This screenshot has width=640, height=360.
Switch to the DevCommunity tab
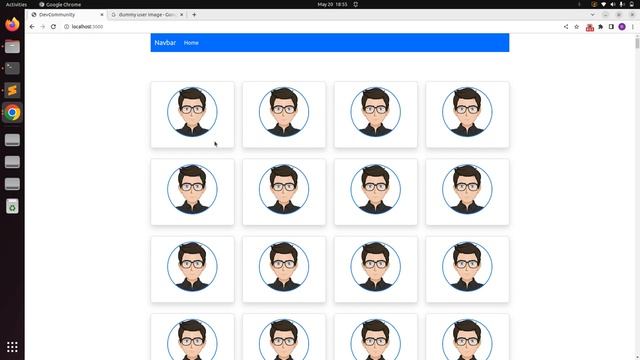[67, 15]
